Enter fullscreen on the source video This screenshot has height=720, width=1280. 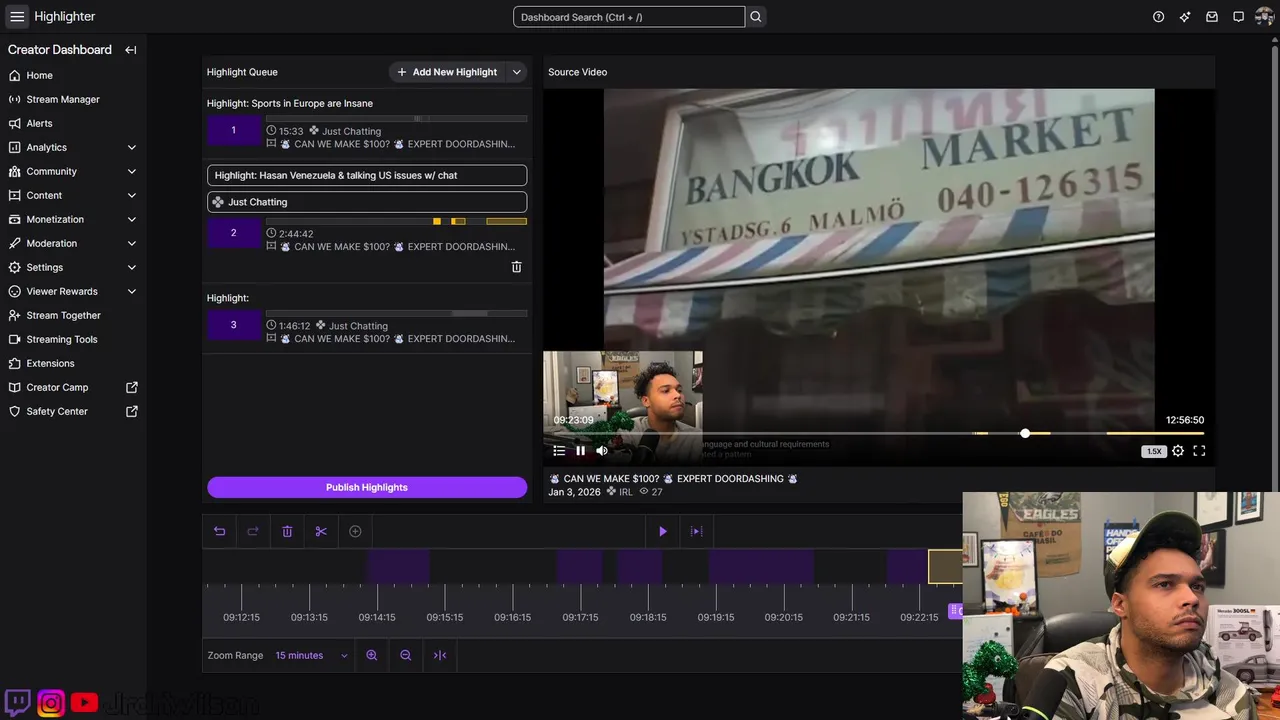pos(1199,451)
